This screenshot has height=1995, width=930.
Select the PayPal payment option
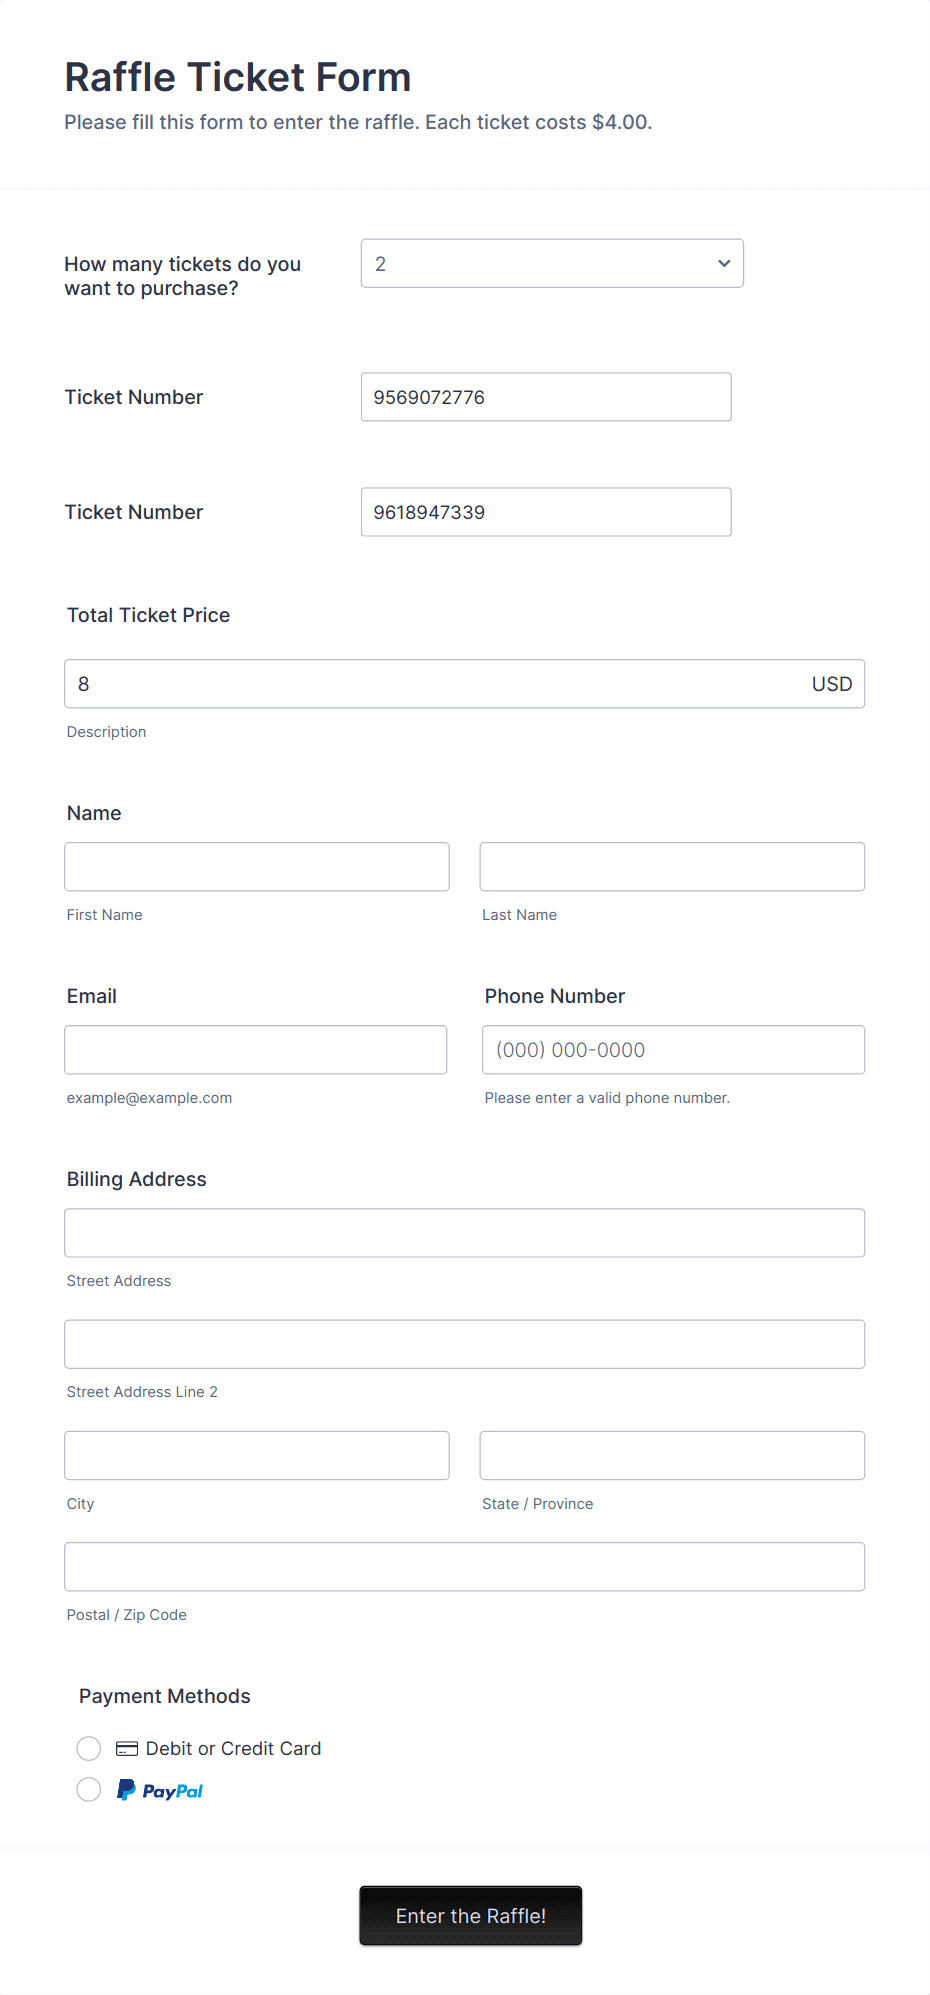coord(88,1789)
